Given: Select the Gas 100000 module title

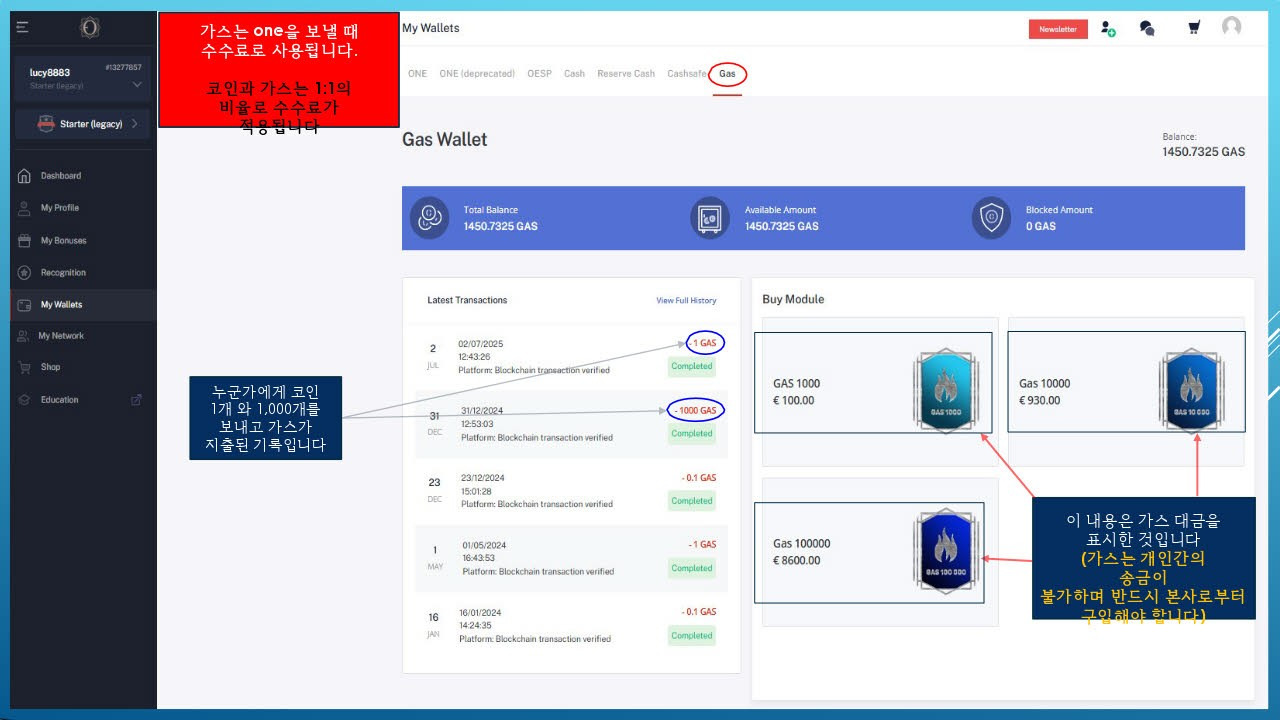Looking at the screenshot, I should 802,544.
